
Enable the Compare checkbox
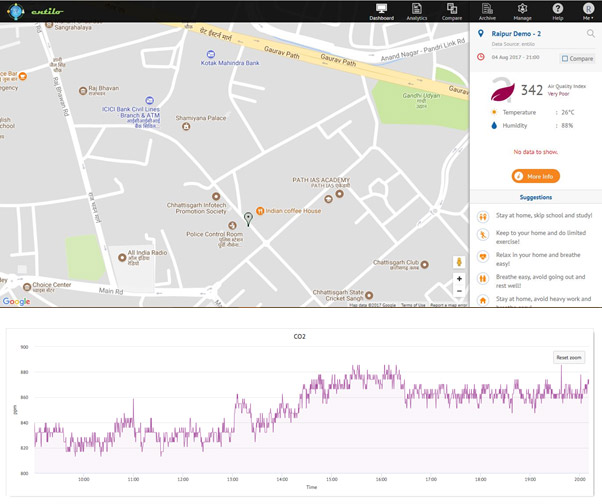[565, 59]
